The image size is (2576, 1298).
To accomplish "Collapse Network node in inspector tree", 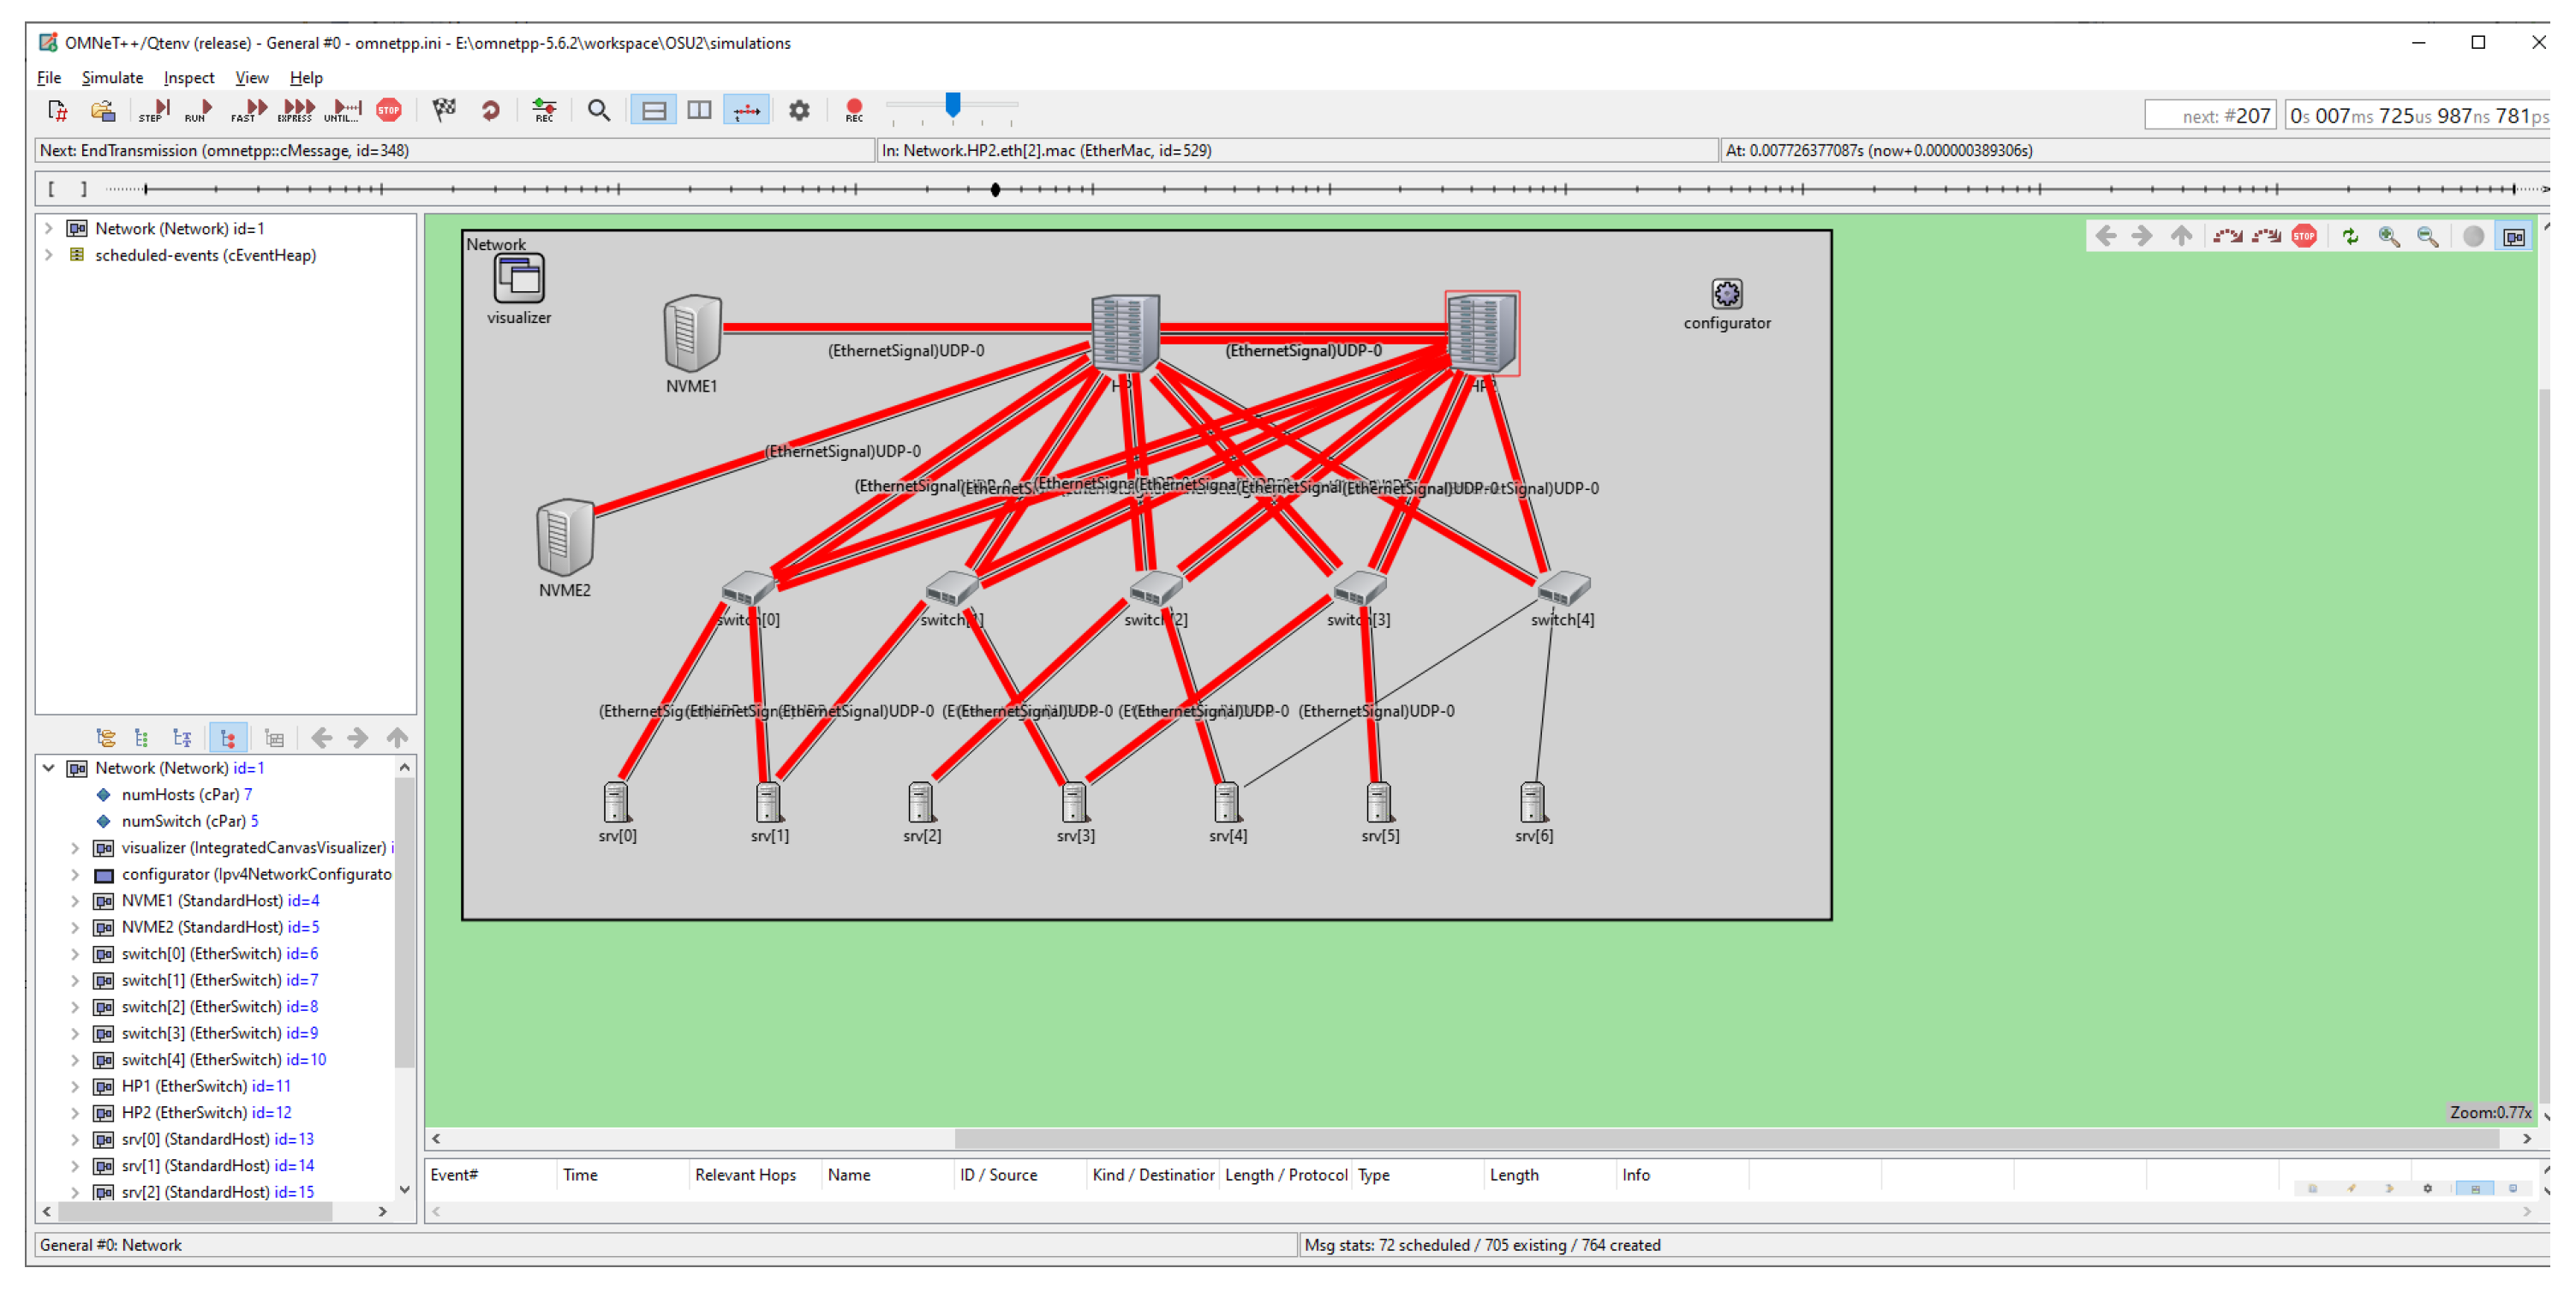I will tap(48, 768).
